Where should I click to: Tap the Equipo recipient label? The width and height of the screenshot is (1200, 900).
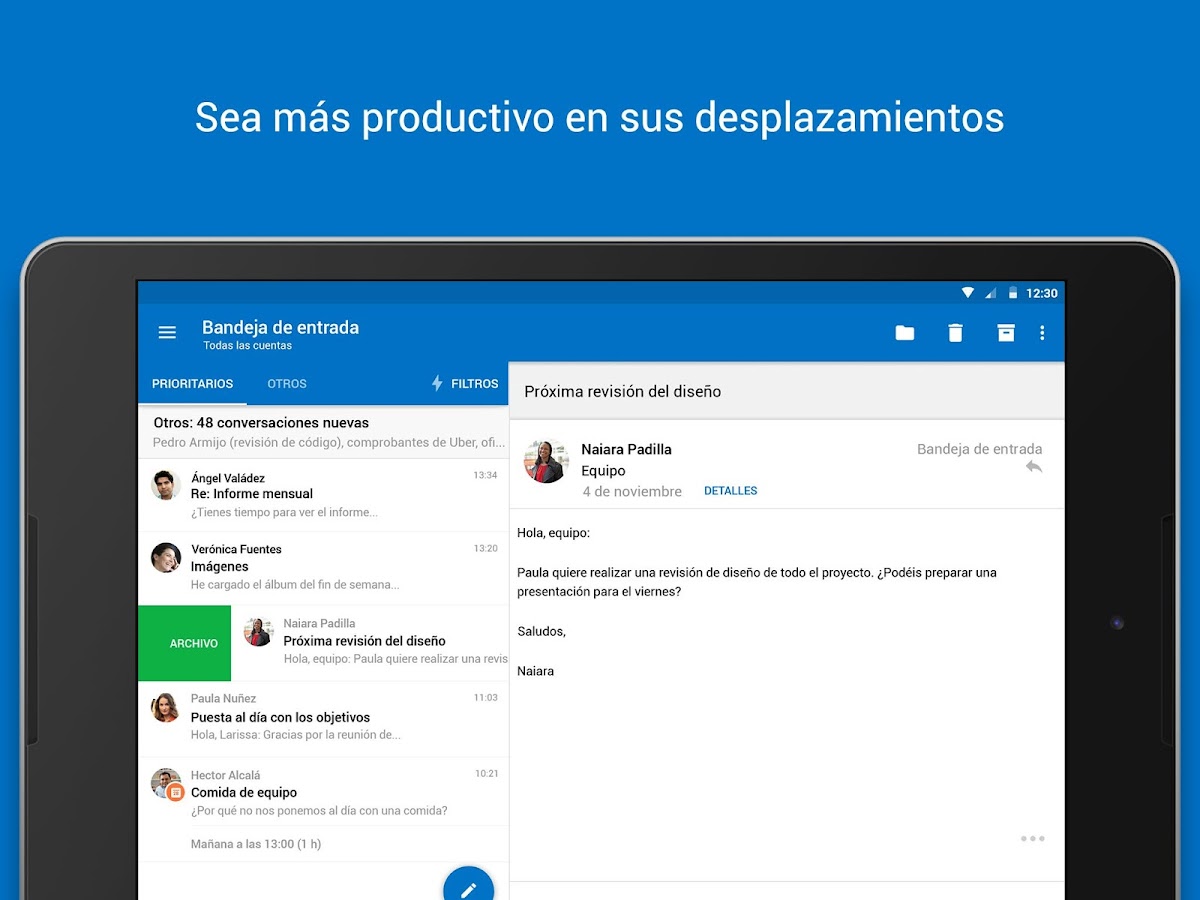click(603, 471)
